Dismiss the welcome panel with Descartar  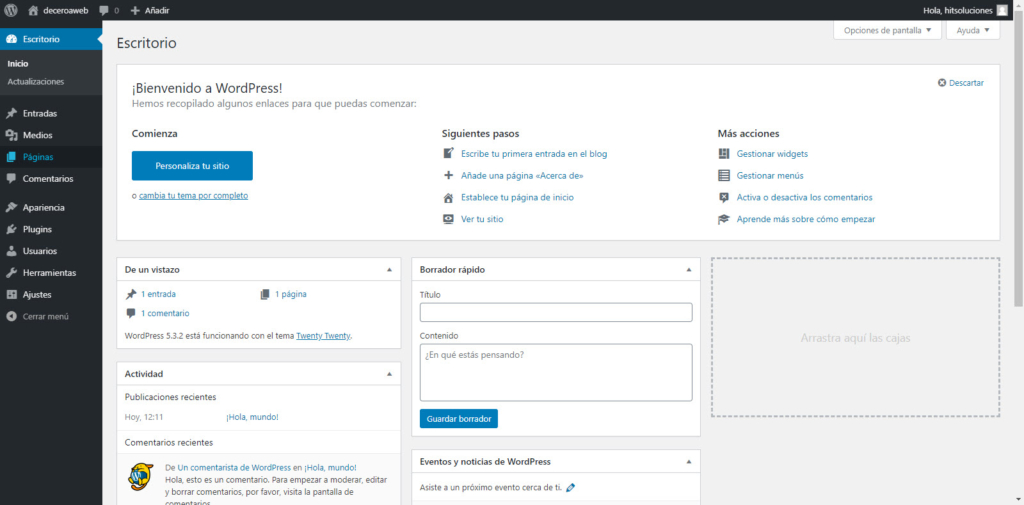click(961, 83)
